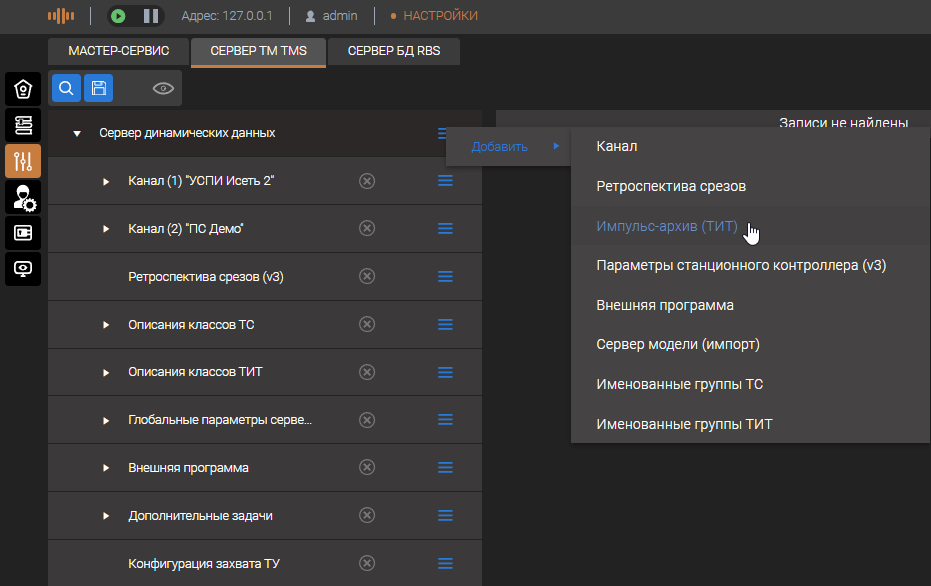Collapse the Сервер динамических данных node

pos(77,133)
